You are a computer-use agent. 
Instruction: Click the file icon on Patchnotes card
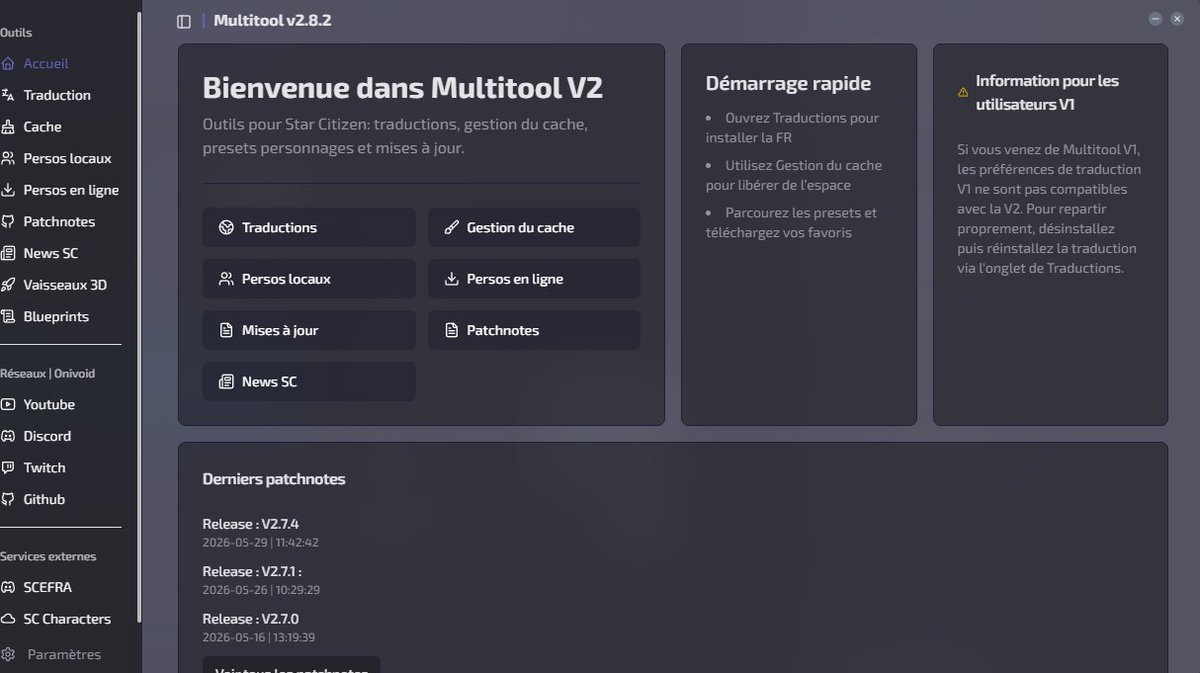click(x=451, y=330)
